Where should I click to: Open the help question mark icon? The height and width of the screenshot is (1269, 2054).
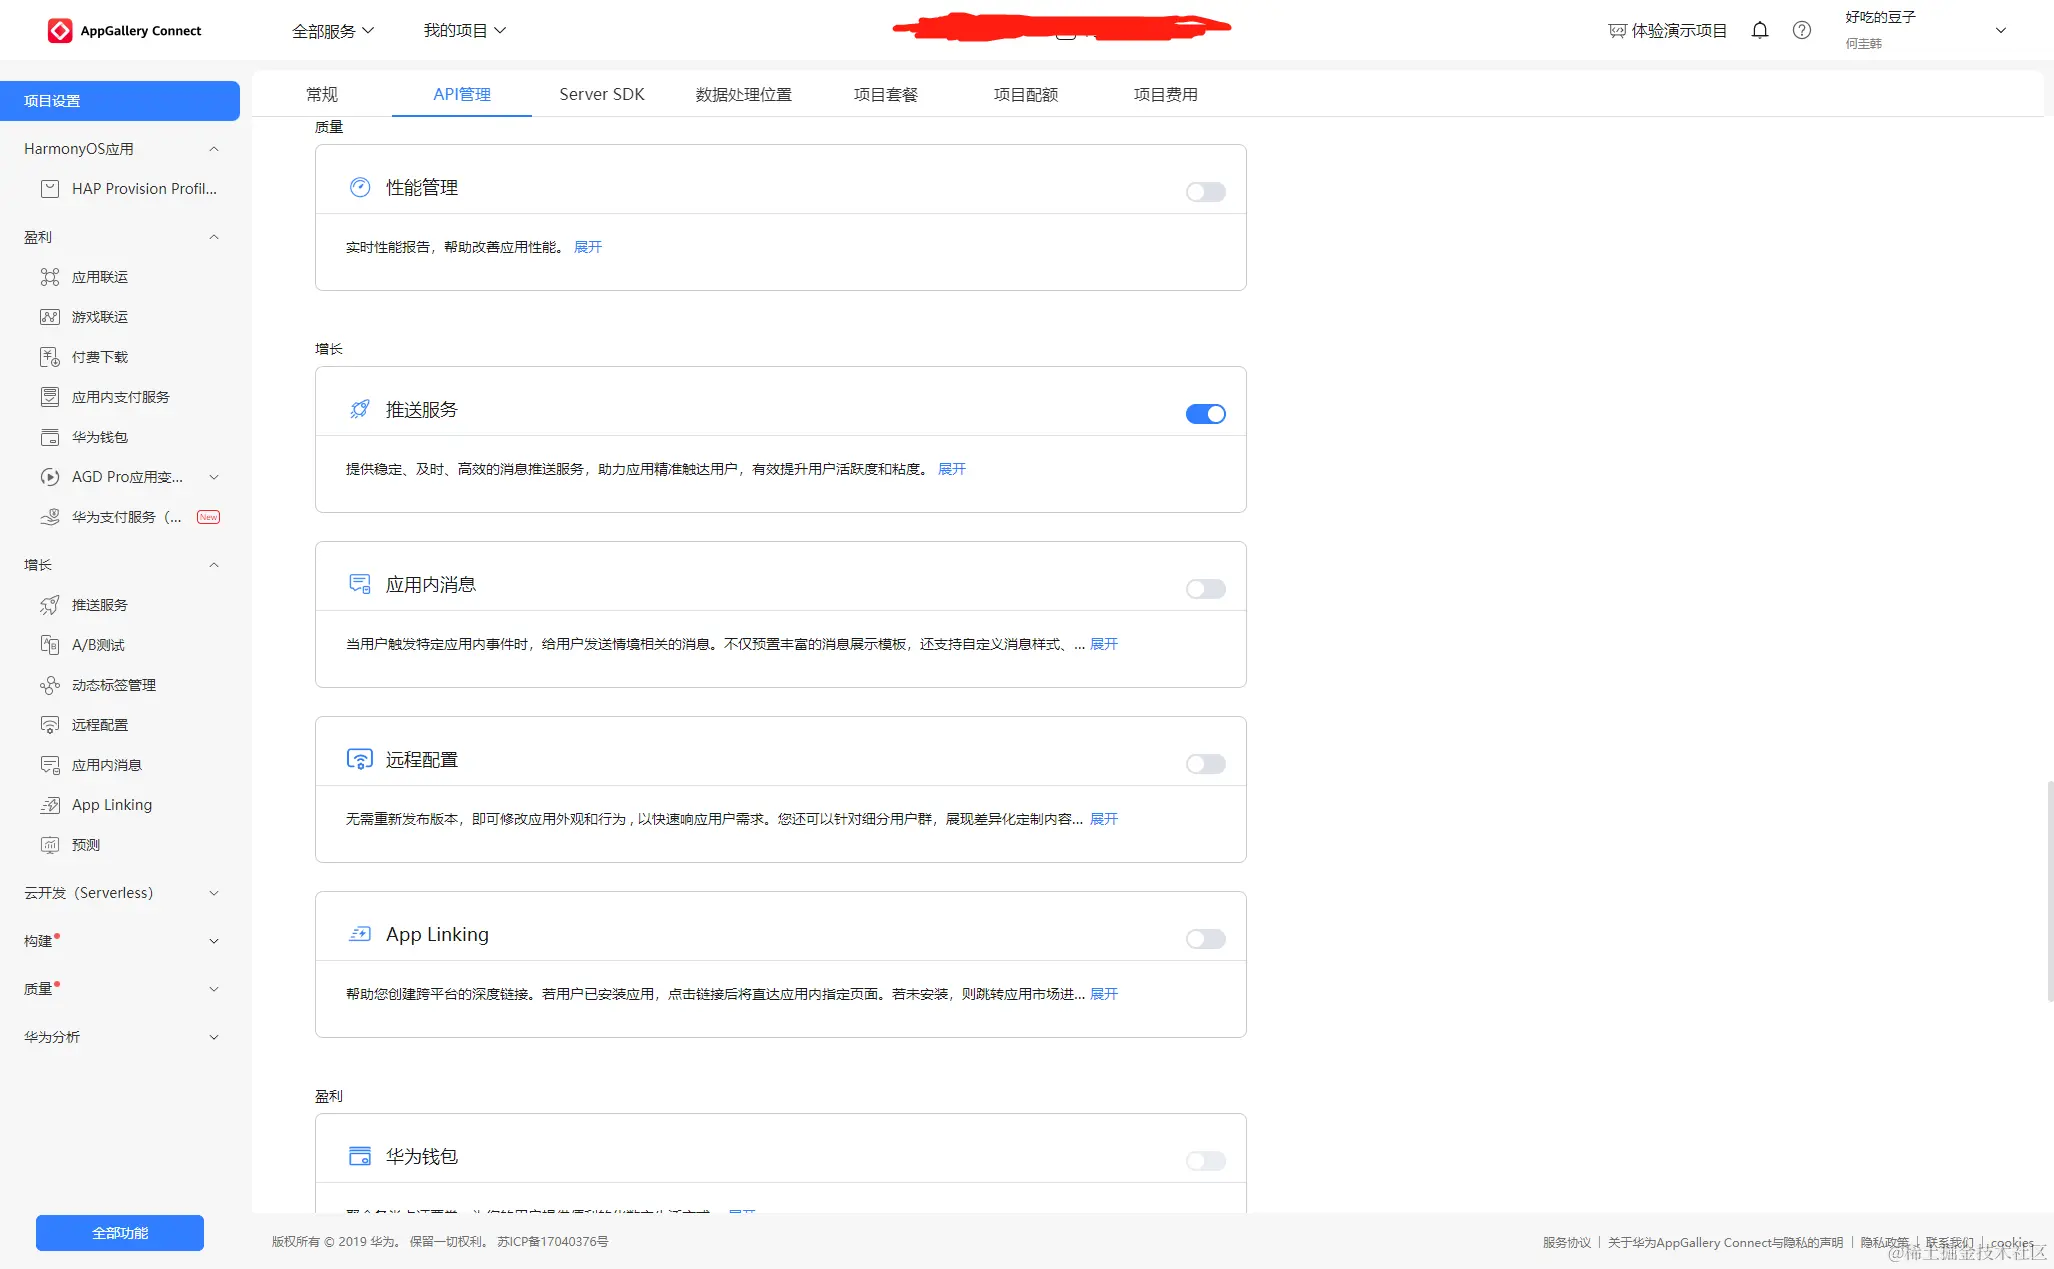coord(1801,30)
